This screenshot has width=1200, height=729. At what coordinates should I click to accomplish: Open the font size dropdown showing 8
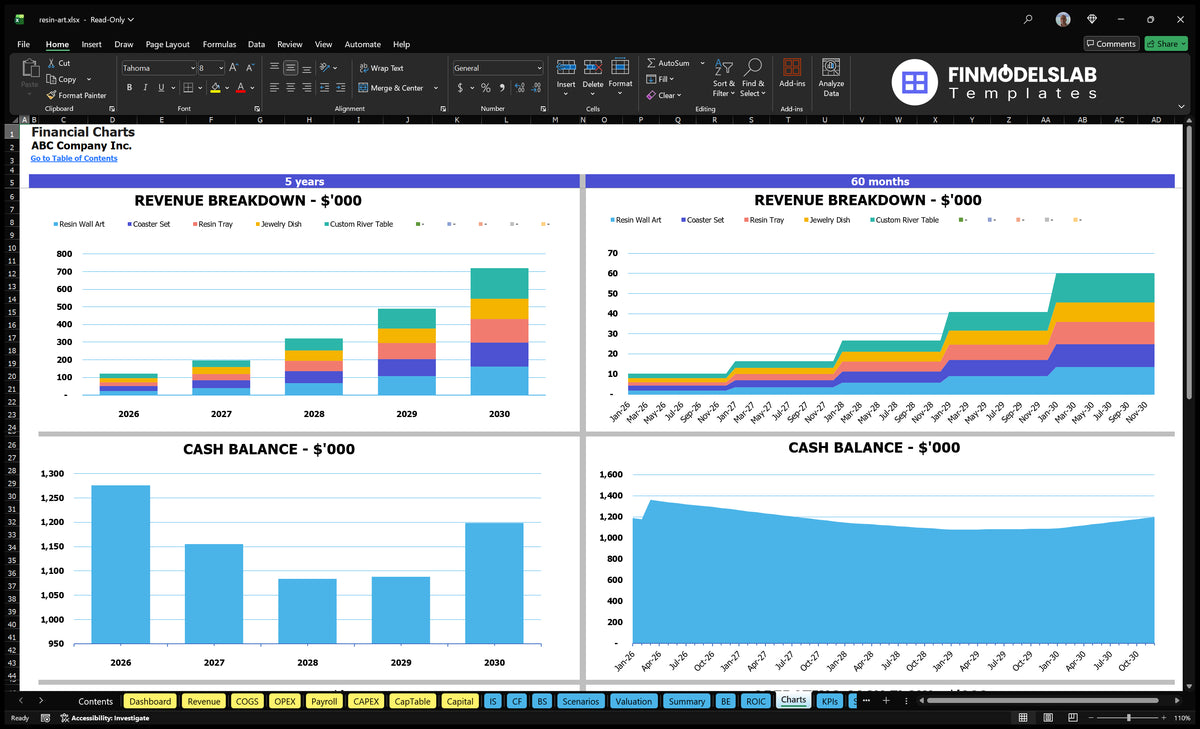click(x=220, y=68)
